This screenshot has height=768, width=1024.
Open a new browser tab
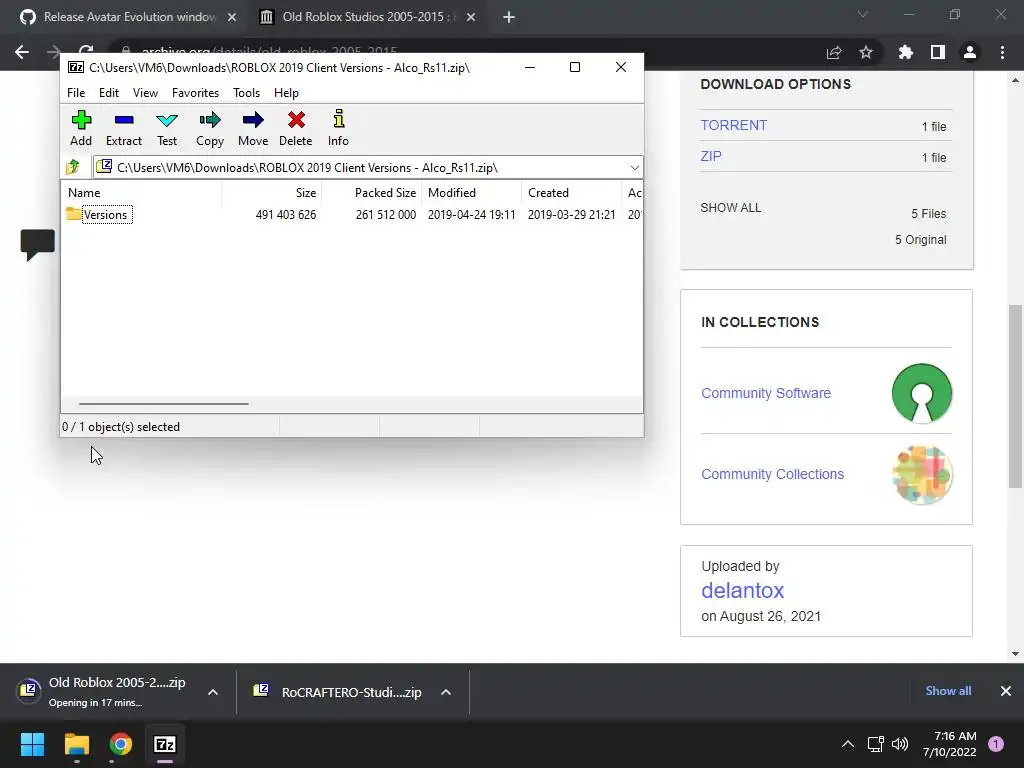pyautogui.click(x=509, y=18)
